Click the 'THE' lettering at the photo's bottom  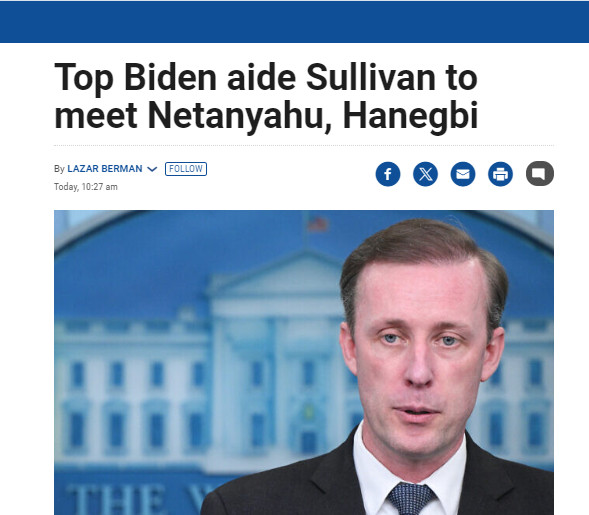116,500
